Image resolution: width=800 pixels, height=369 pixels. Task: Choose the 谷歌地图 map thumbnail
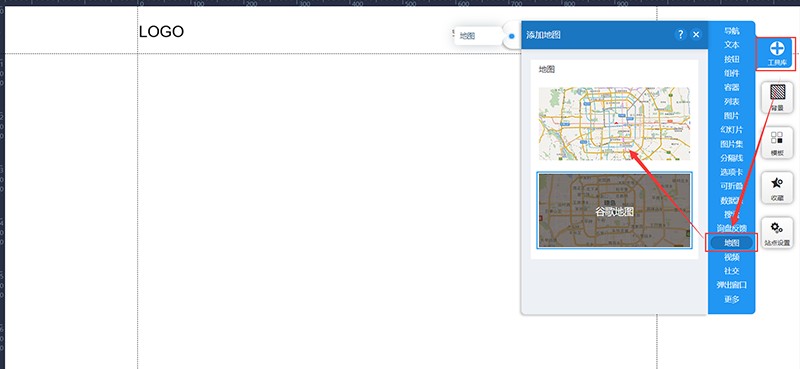(x=614, y=210)
